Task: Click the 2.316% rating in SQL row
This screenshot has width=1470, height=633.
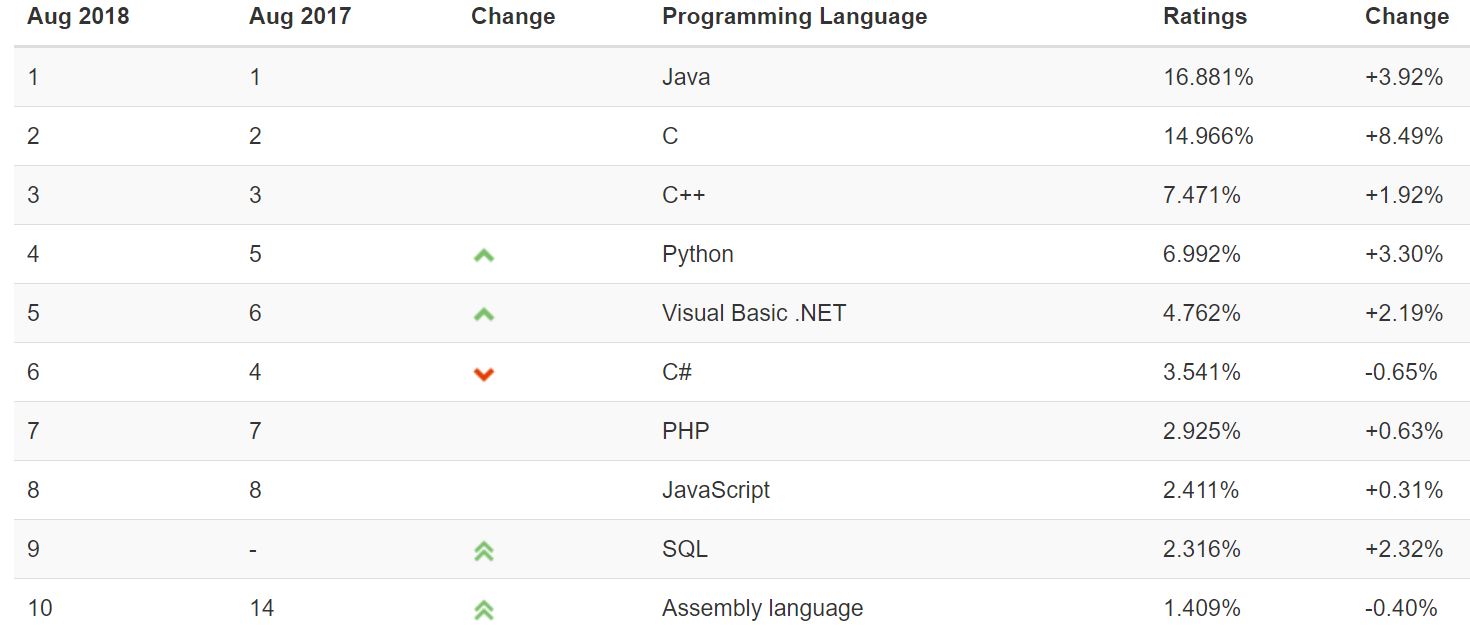Action: point(1201,549)
